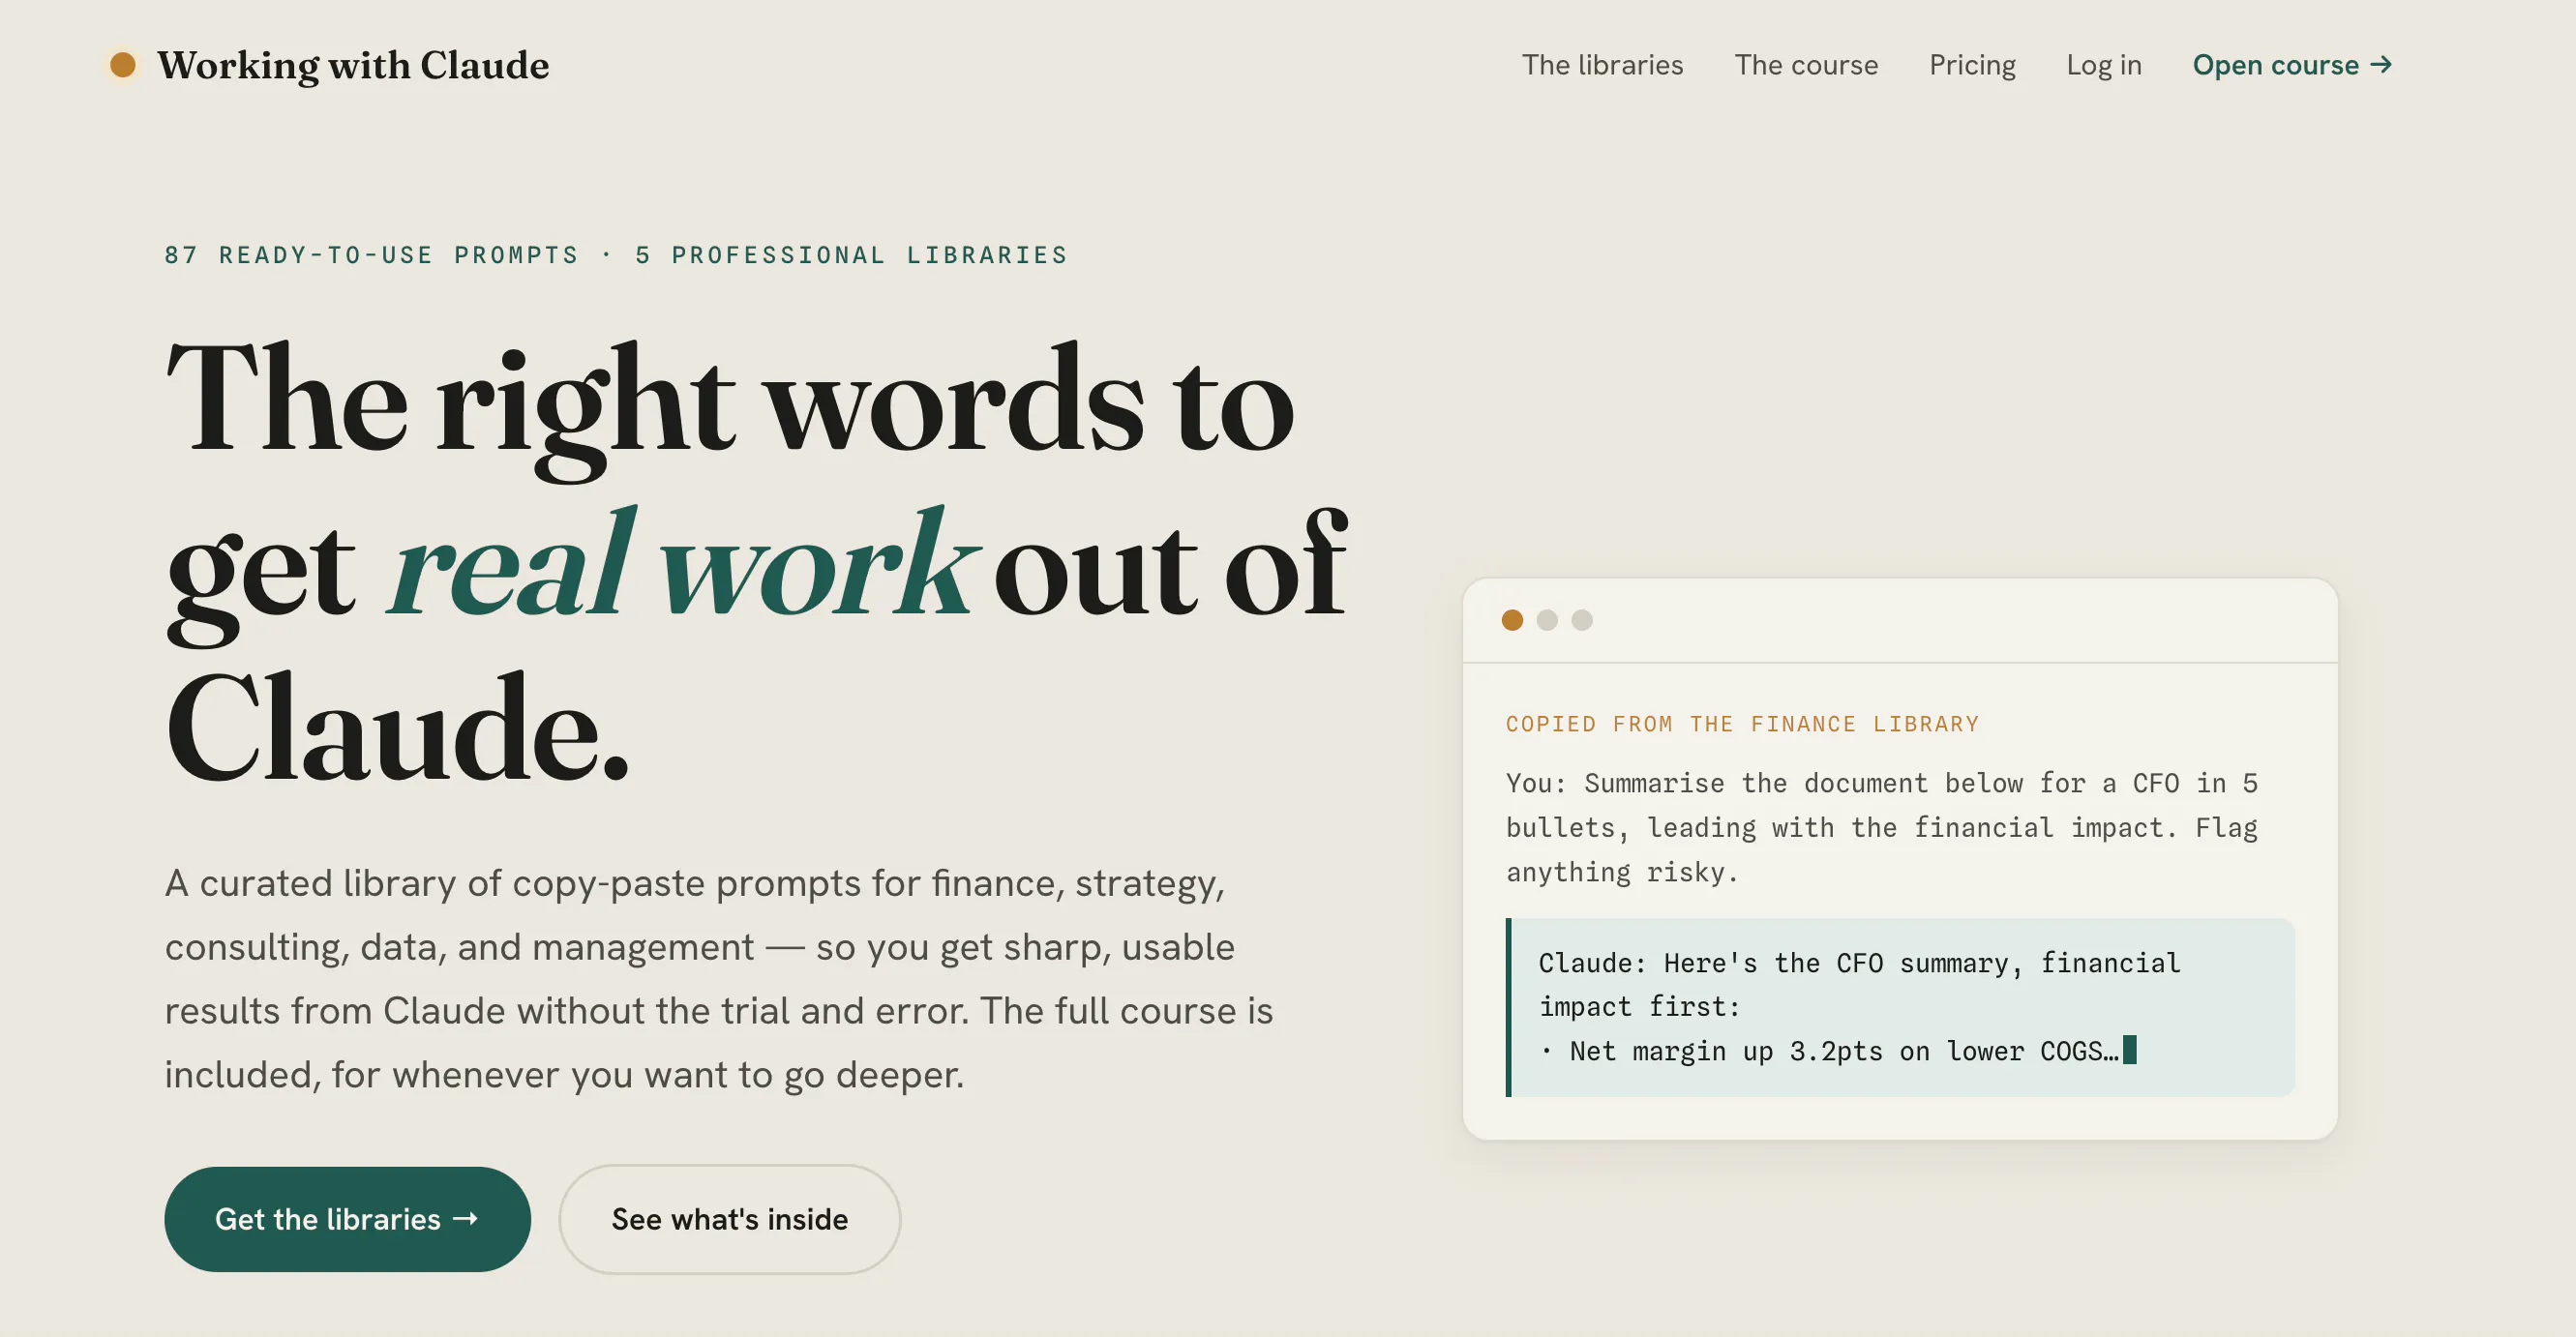Click the 'You: Summarise the document' prompt text

pos(1882,827)
